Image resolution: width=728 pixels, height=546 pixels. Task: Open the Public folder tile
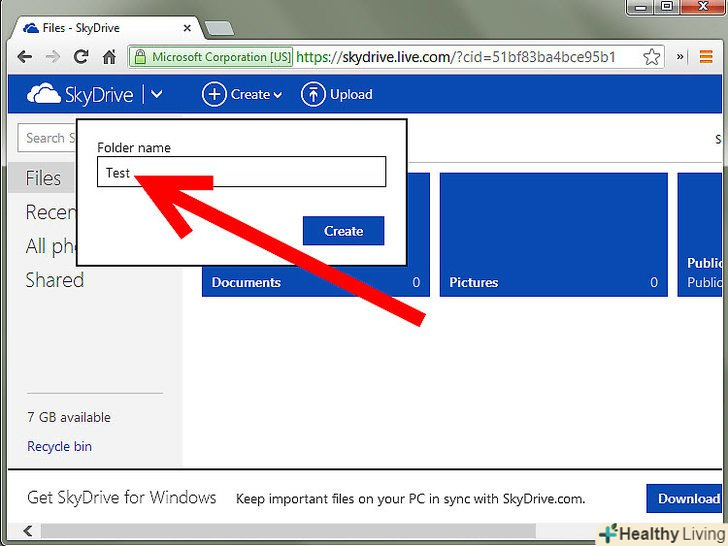click(x=700, y=234)
